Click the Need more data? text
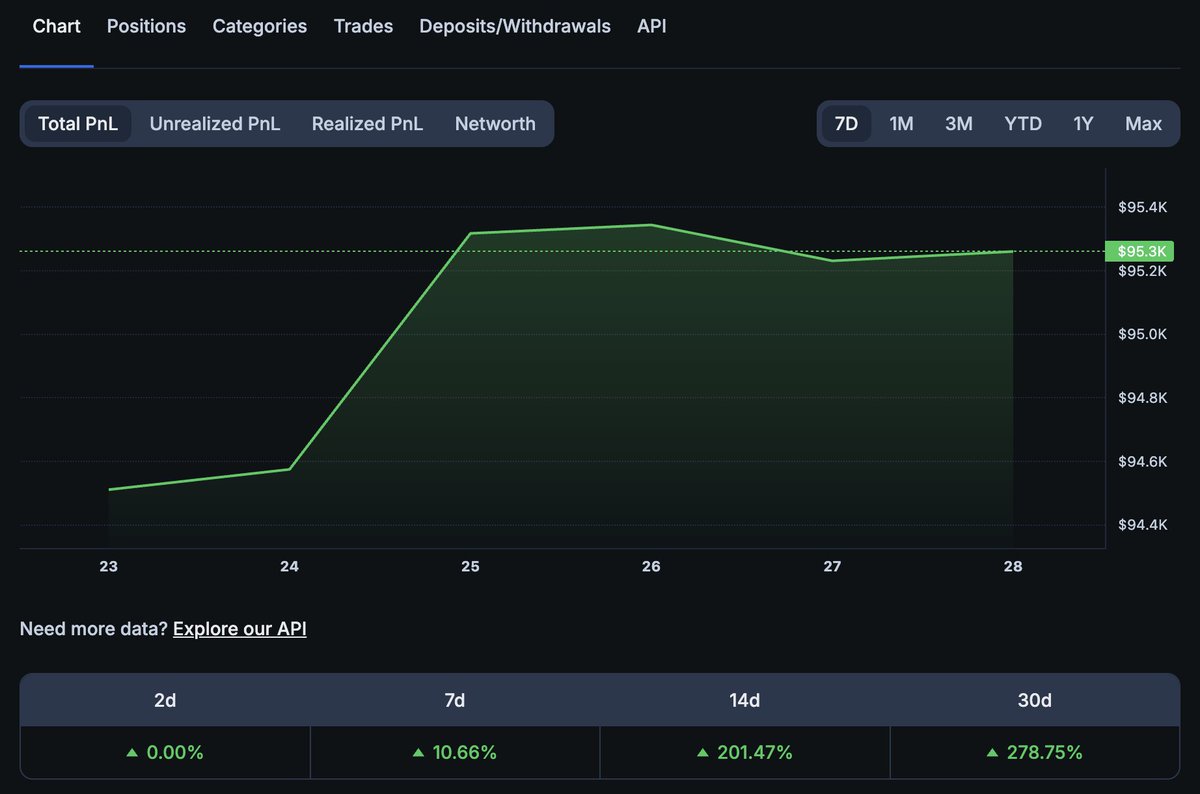 click(93, 629)
